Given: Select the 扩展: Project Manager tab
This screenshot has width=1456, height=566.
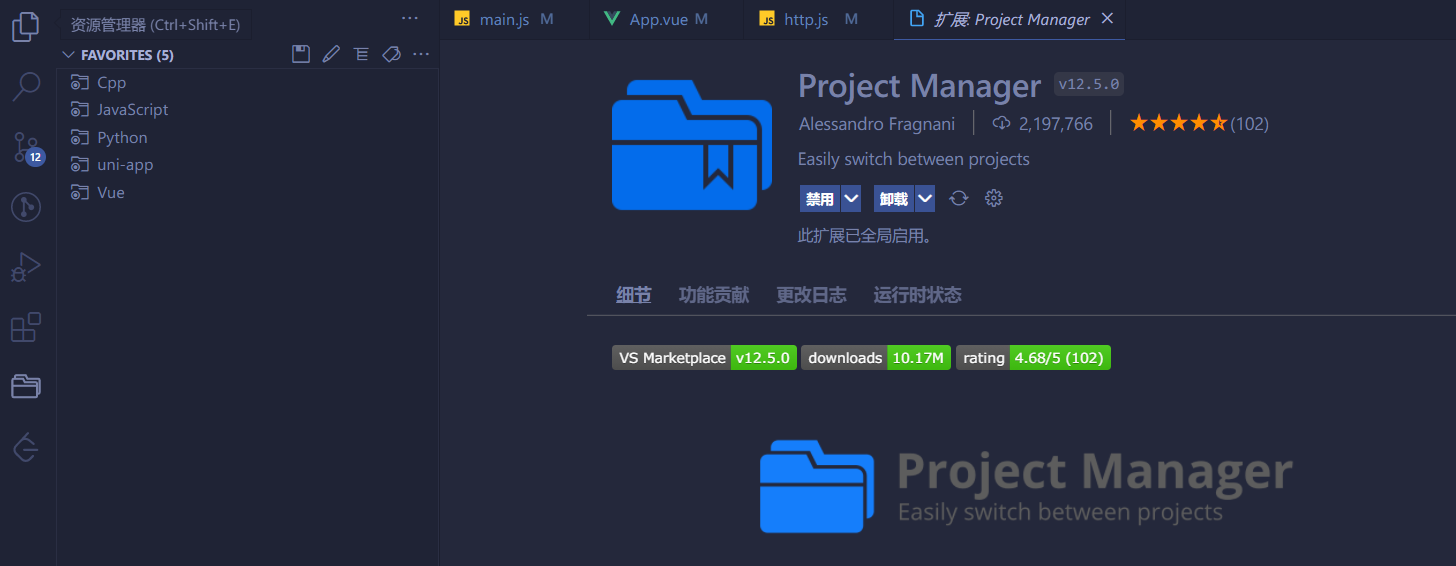Looking at the screenshot, I should click(x=1010, y=19).
